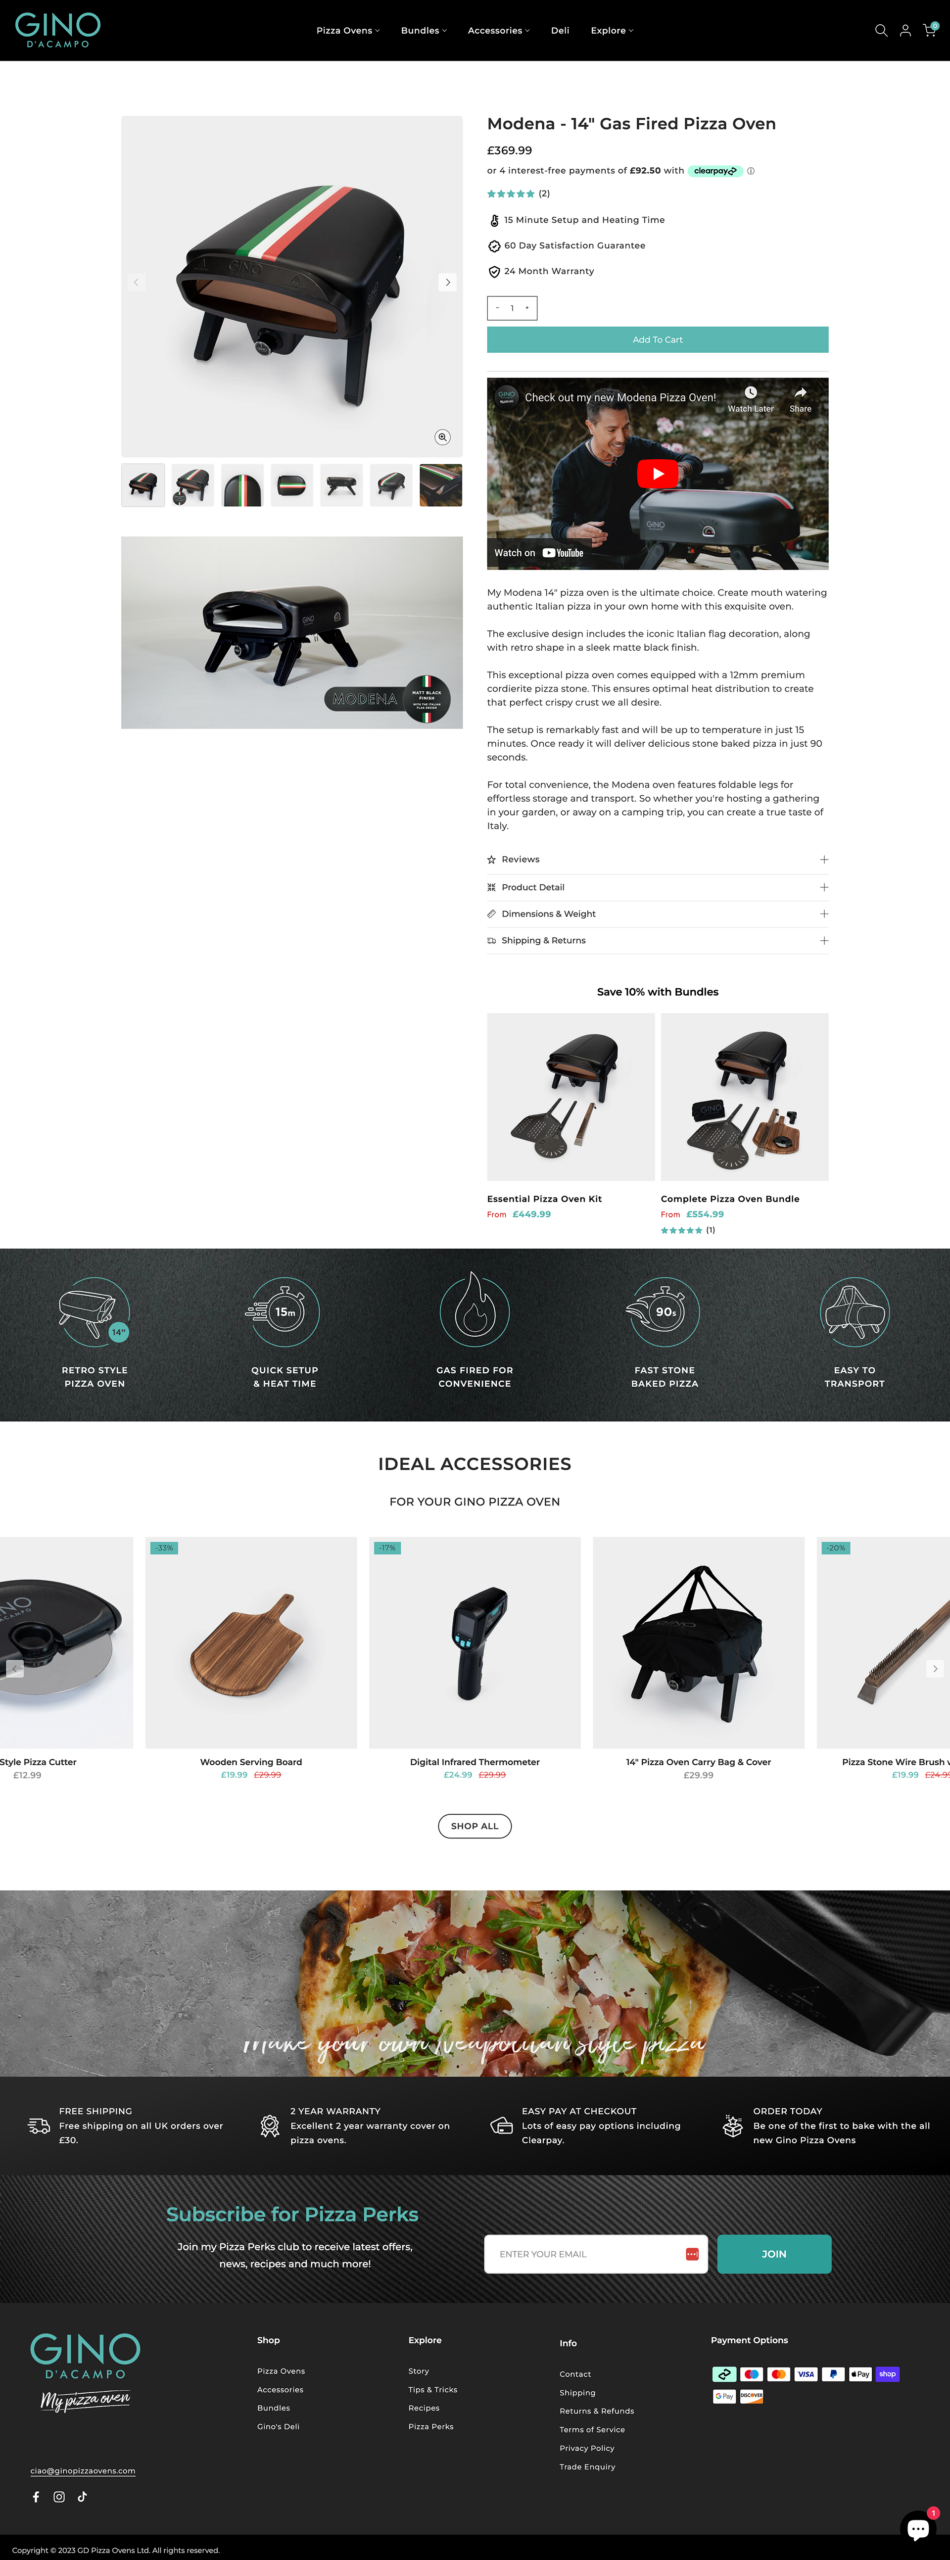950x2560 pixels.
Task: Click the Add To Cart button
Action: (x=657, y=340)
